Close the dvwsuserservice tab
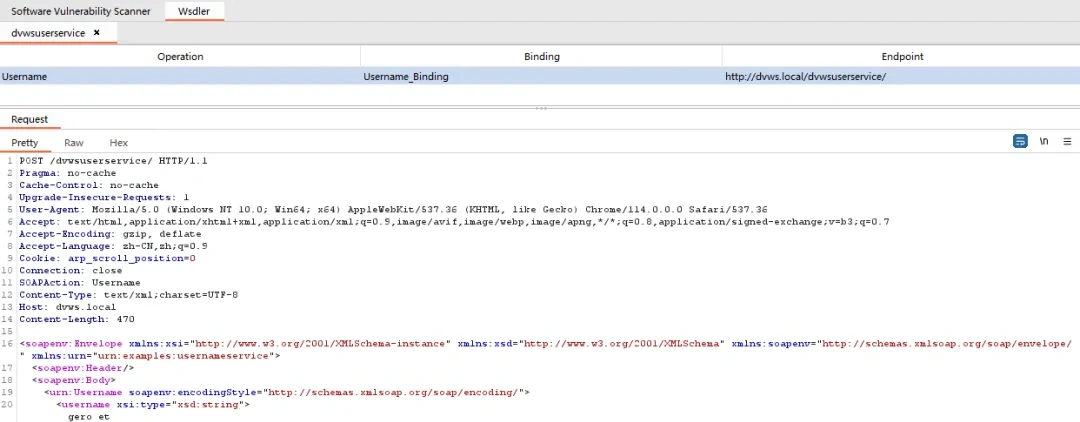Viewport: 1080px width, 422px height. [96, 32]
